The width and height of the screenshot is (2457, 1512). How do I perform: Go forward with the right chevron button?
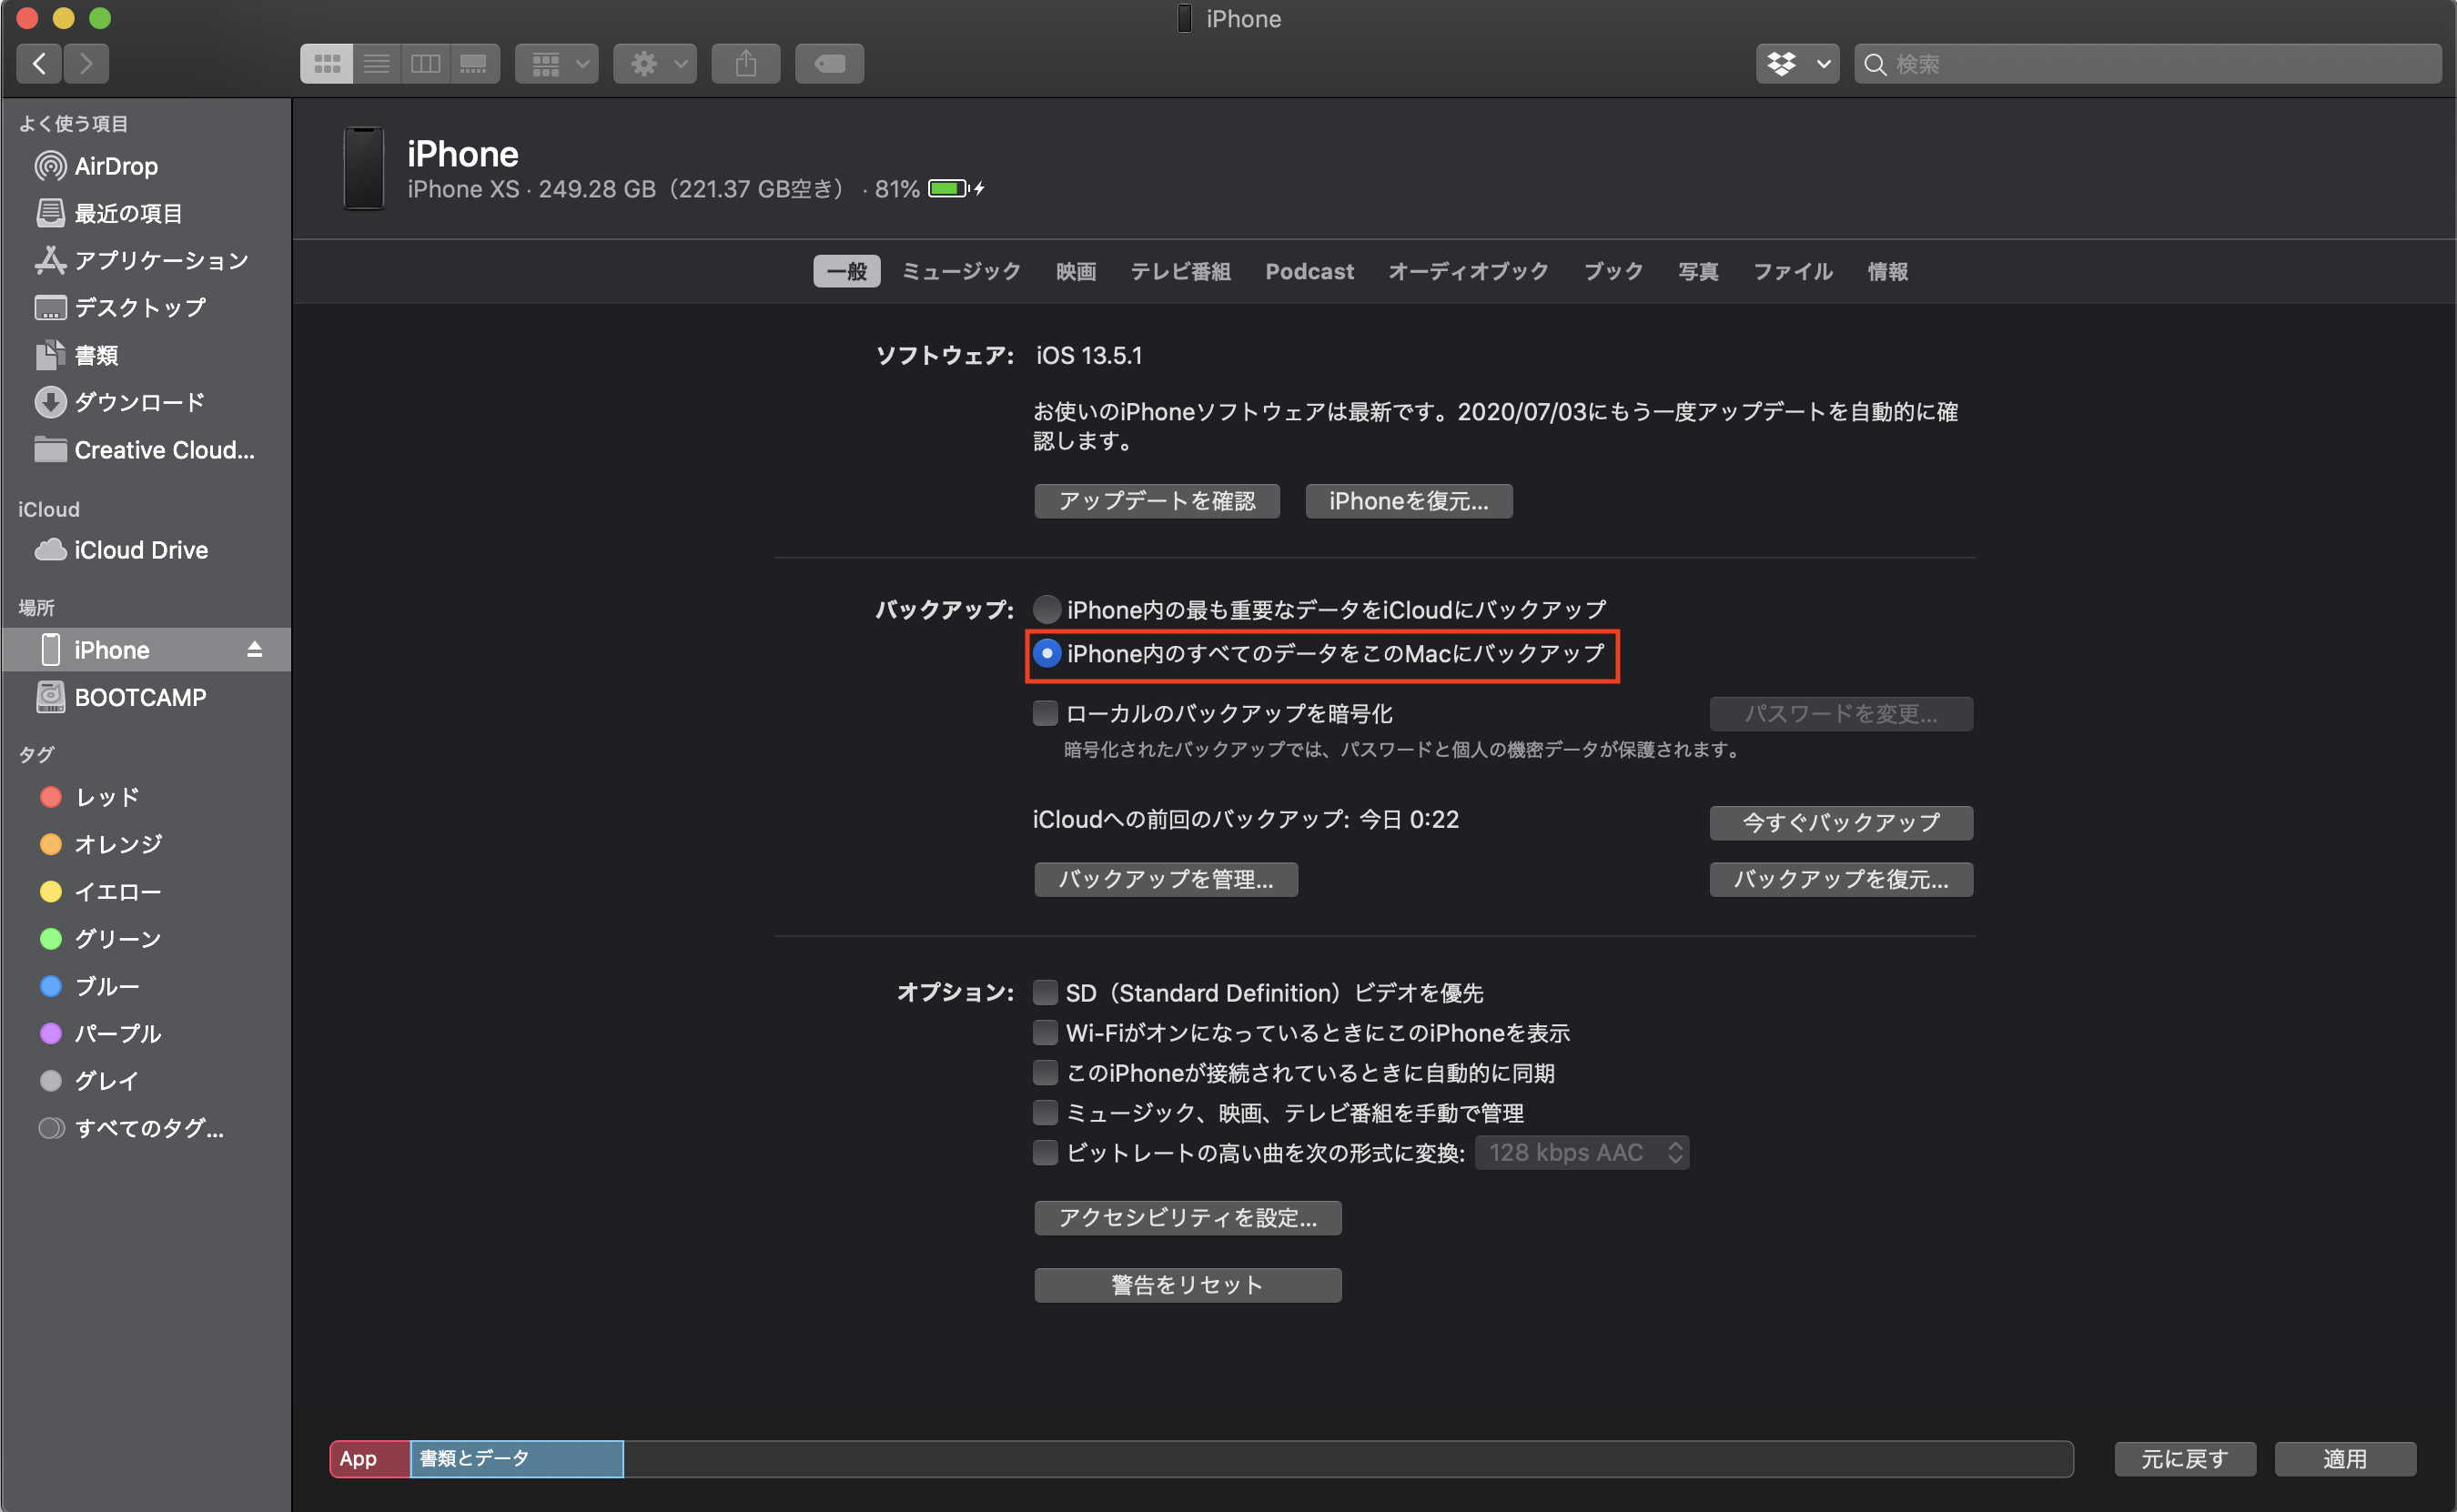point(86,64)
